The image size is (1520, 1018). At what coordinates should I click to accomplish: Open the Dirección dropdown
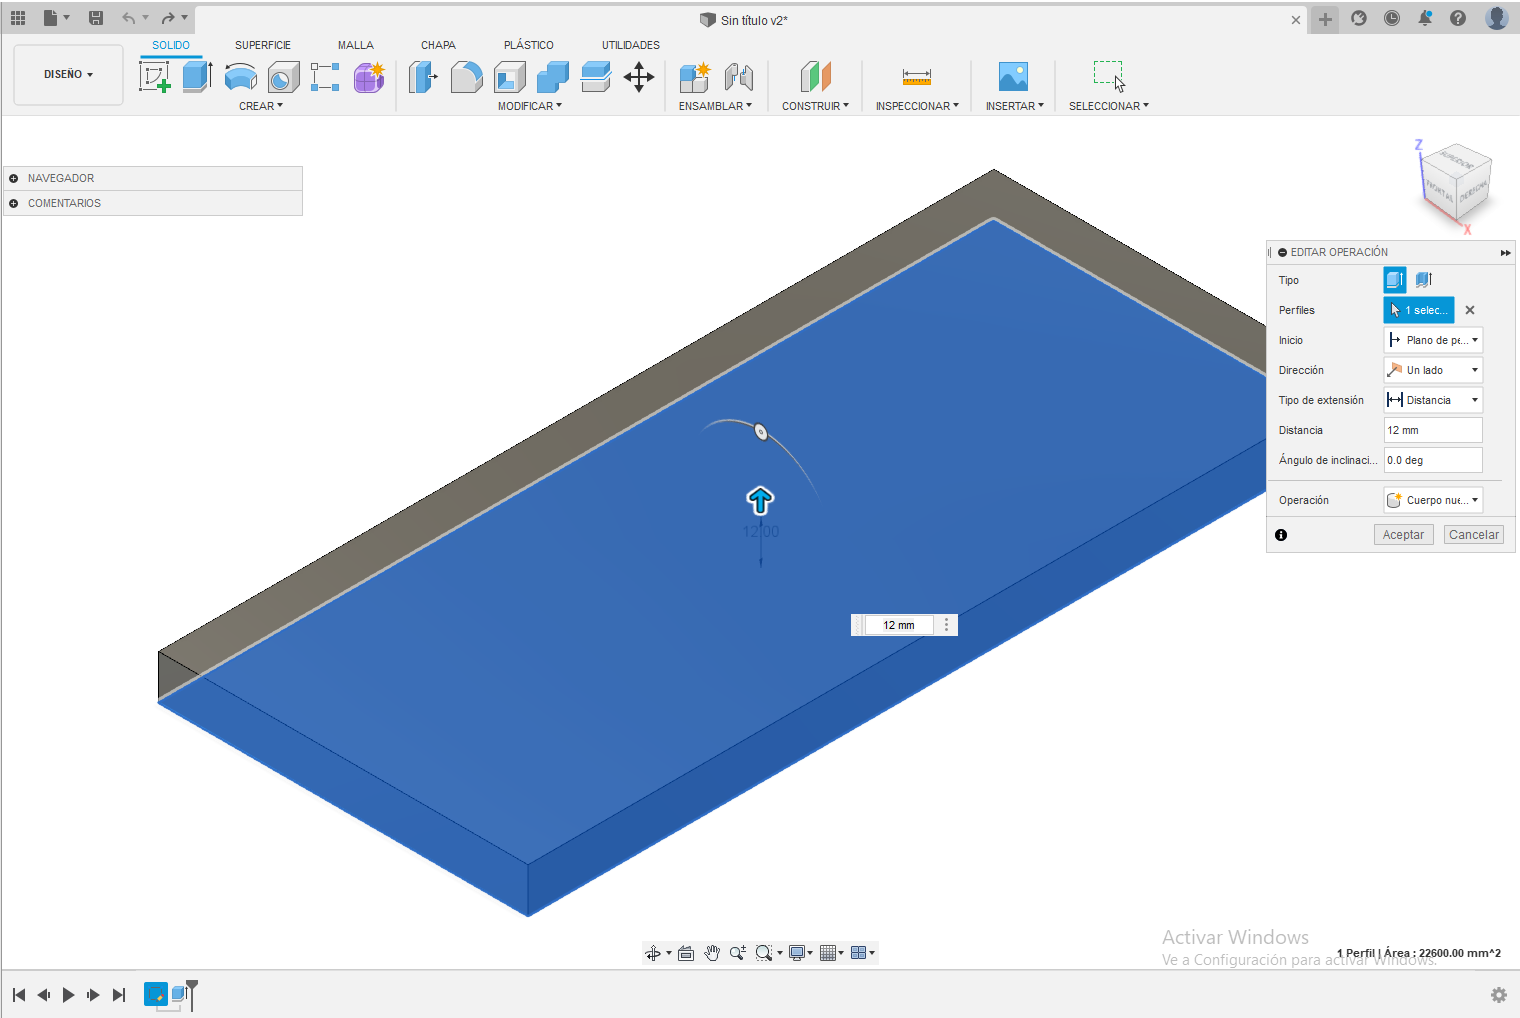[1433, 370]
